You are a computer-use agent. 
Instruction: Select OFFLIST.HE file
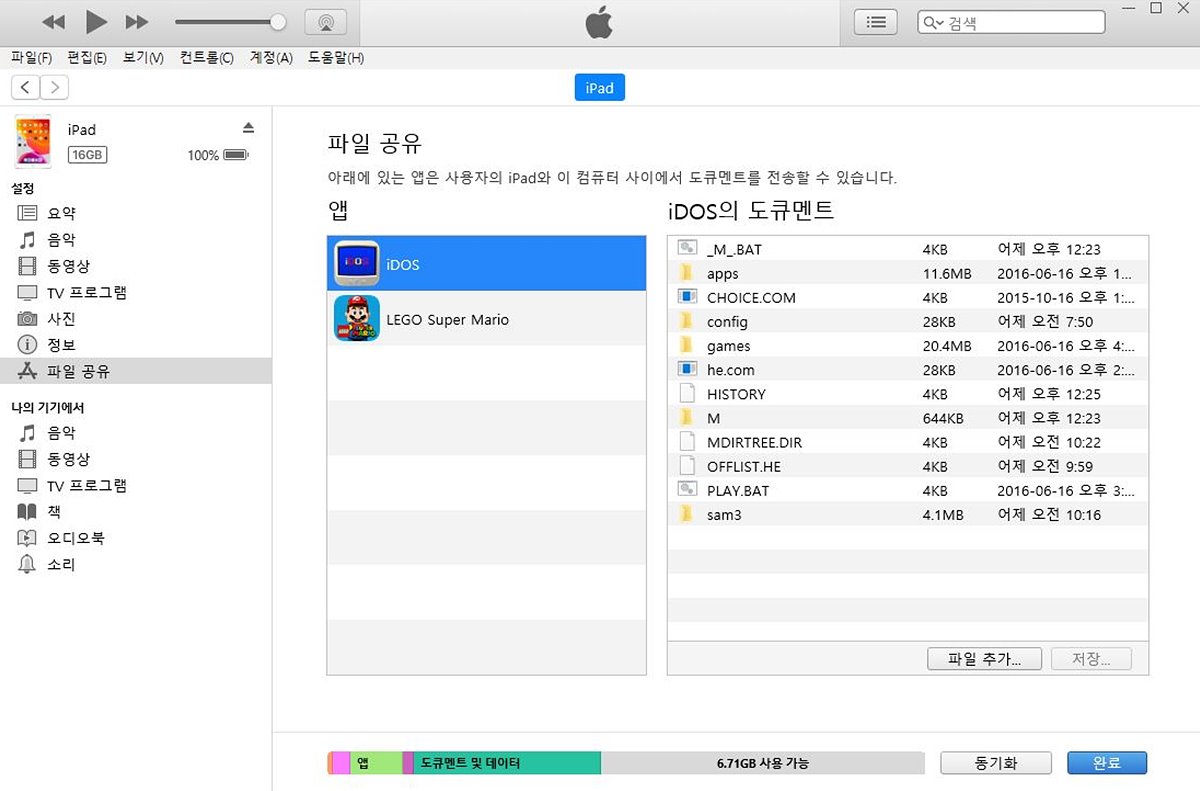coord(908,466)
